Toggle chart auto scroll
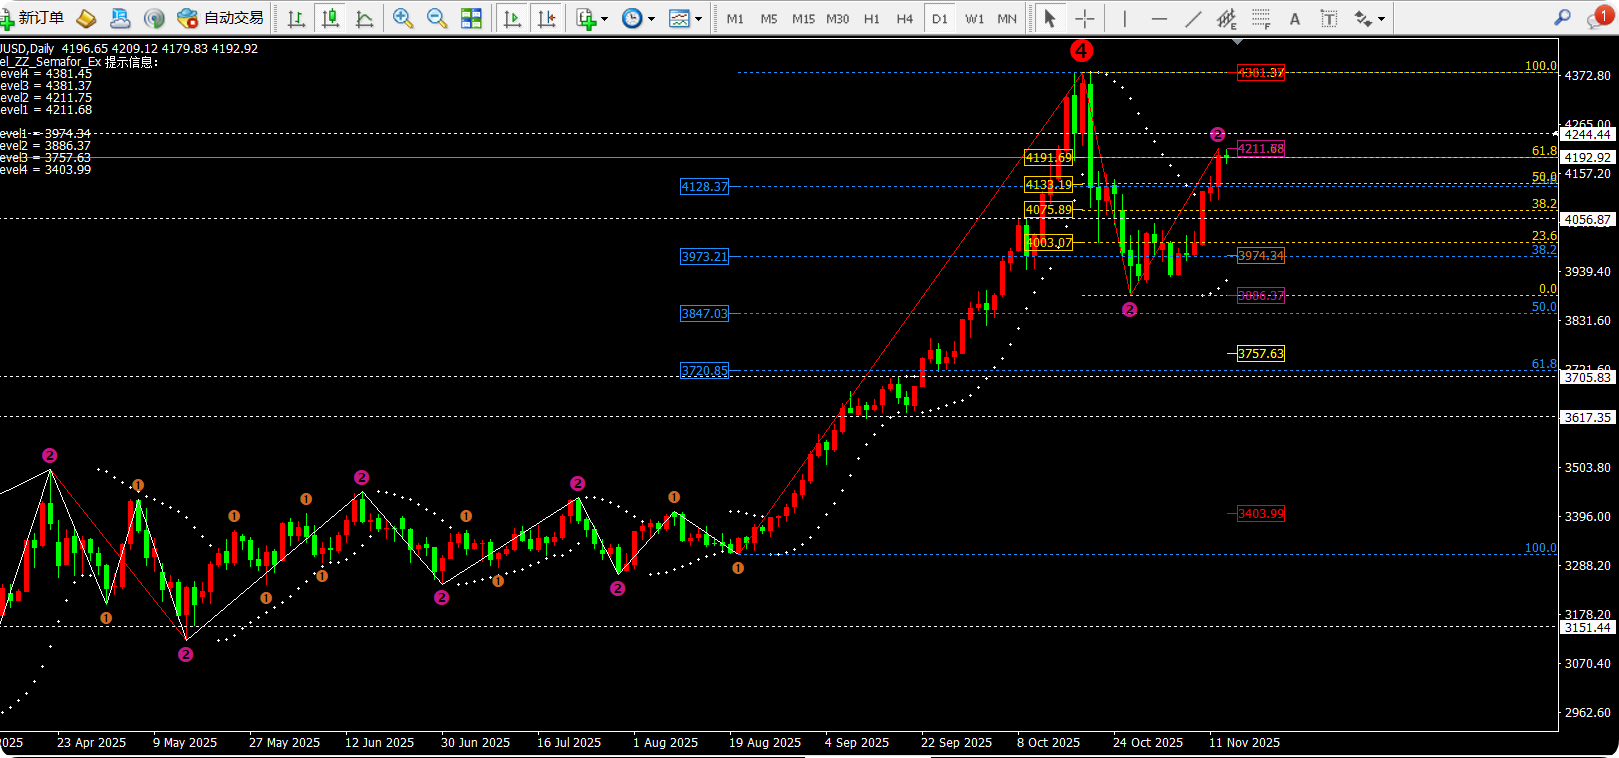 click(512, 18)
